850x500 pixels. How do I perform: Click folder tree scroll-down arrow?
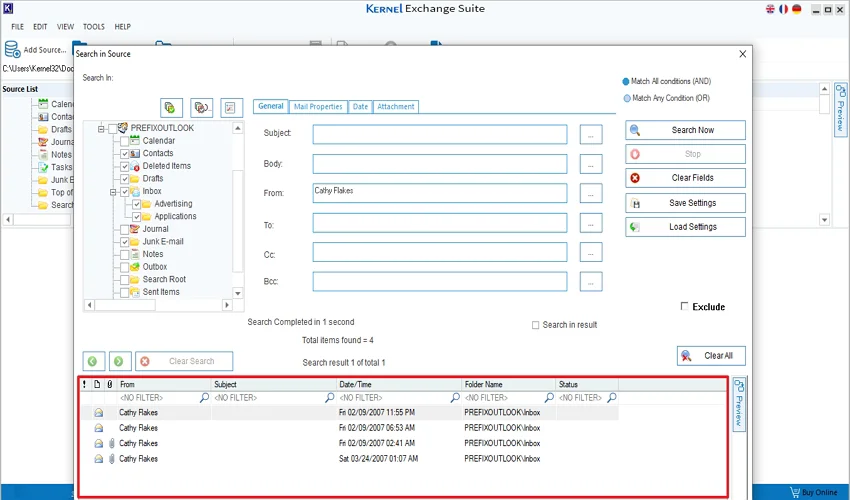(238, 293)
